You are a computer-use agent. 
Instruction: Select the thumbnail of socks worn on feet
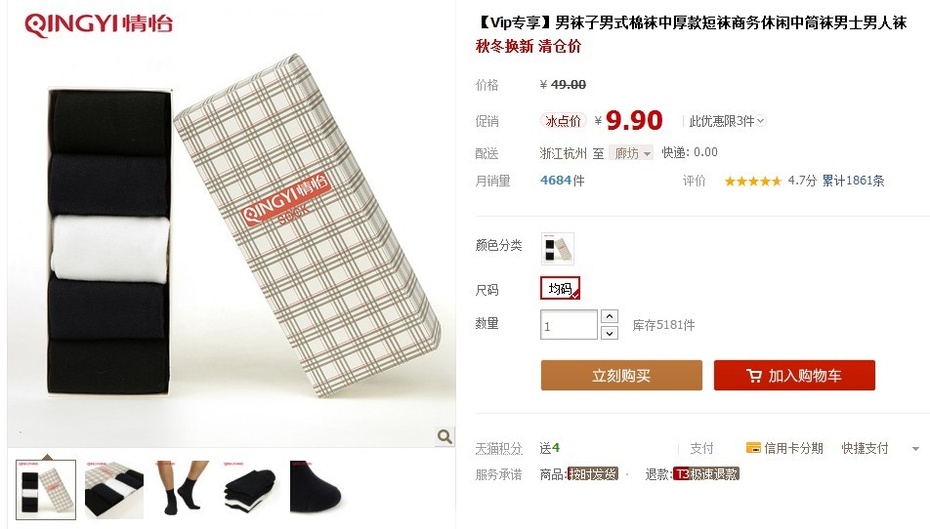coord(183,487)
